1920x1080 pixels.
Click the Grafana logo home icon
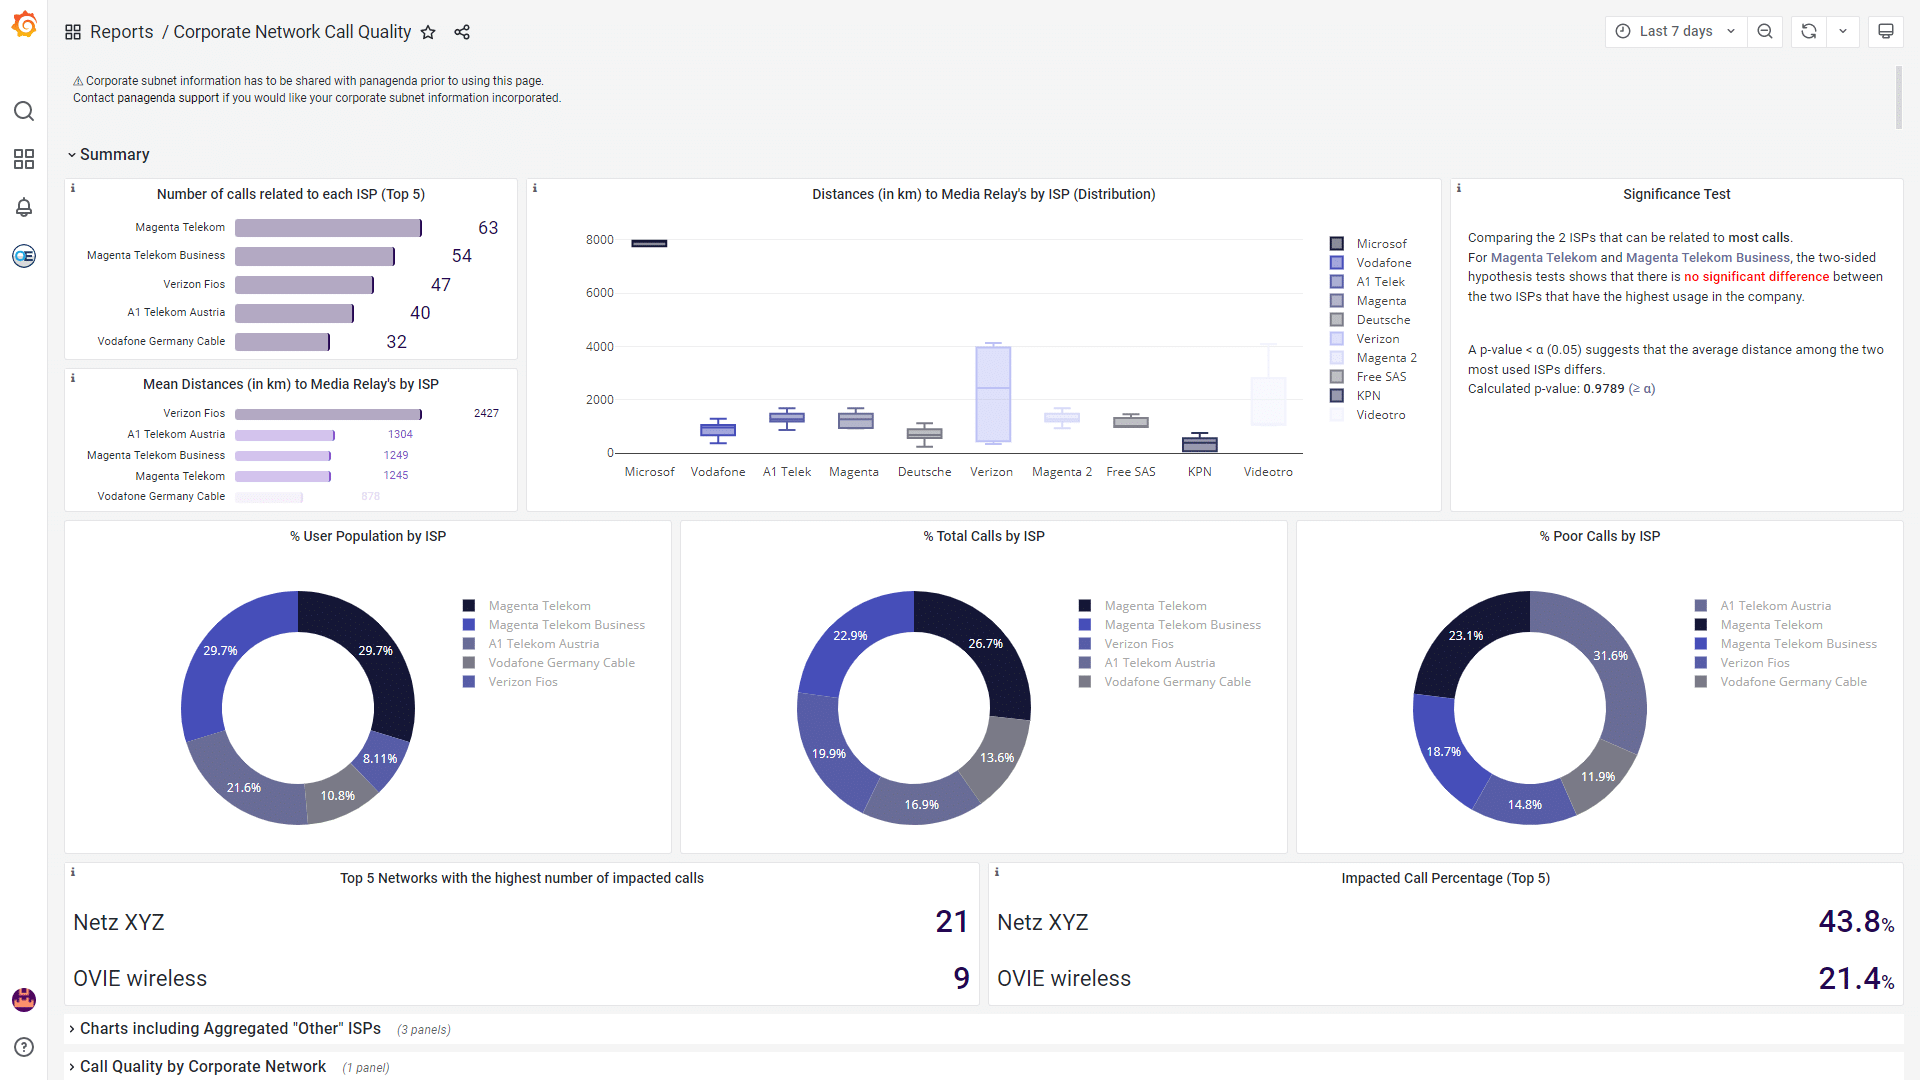24,24
